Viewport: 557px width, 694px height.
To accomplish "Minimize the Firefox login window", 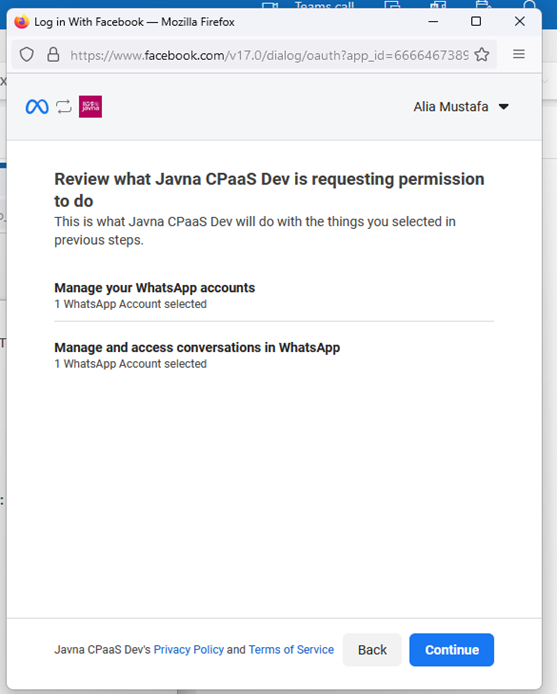I will click(433, 21).
